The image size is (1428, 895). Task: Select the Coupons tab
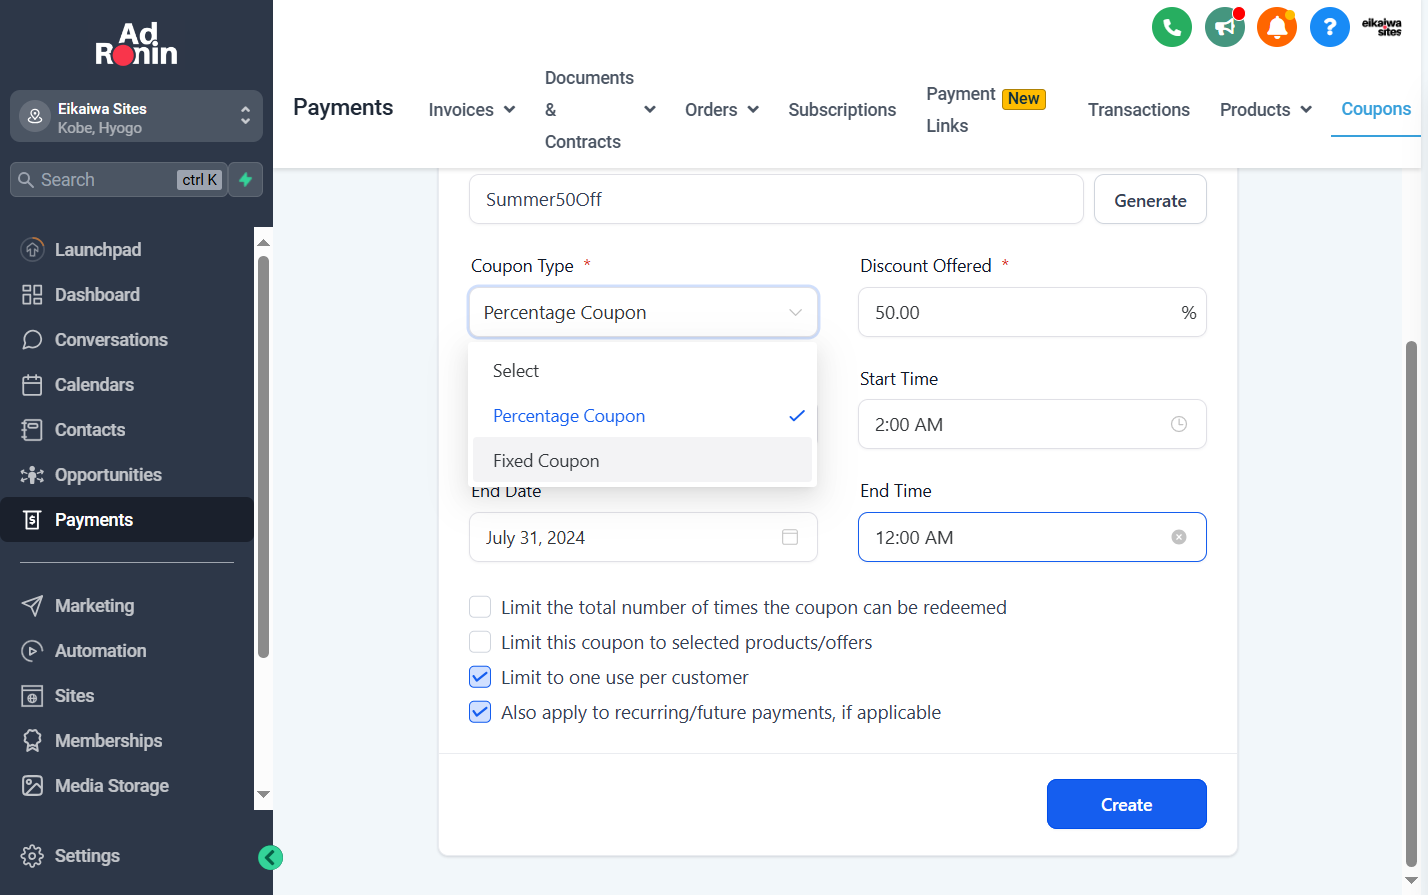(x=1376, y=109)
